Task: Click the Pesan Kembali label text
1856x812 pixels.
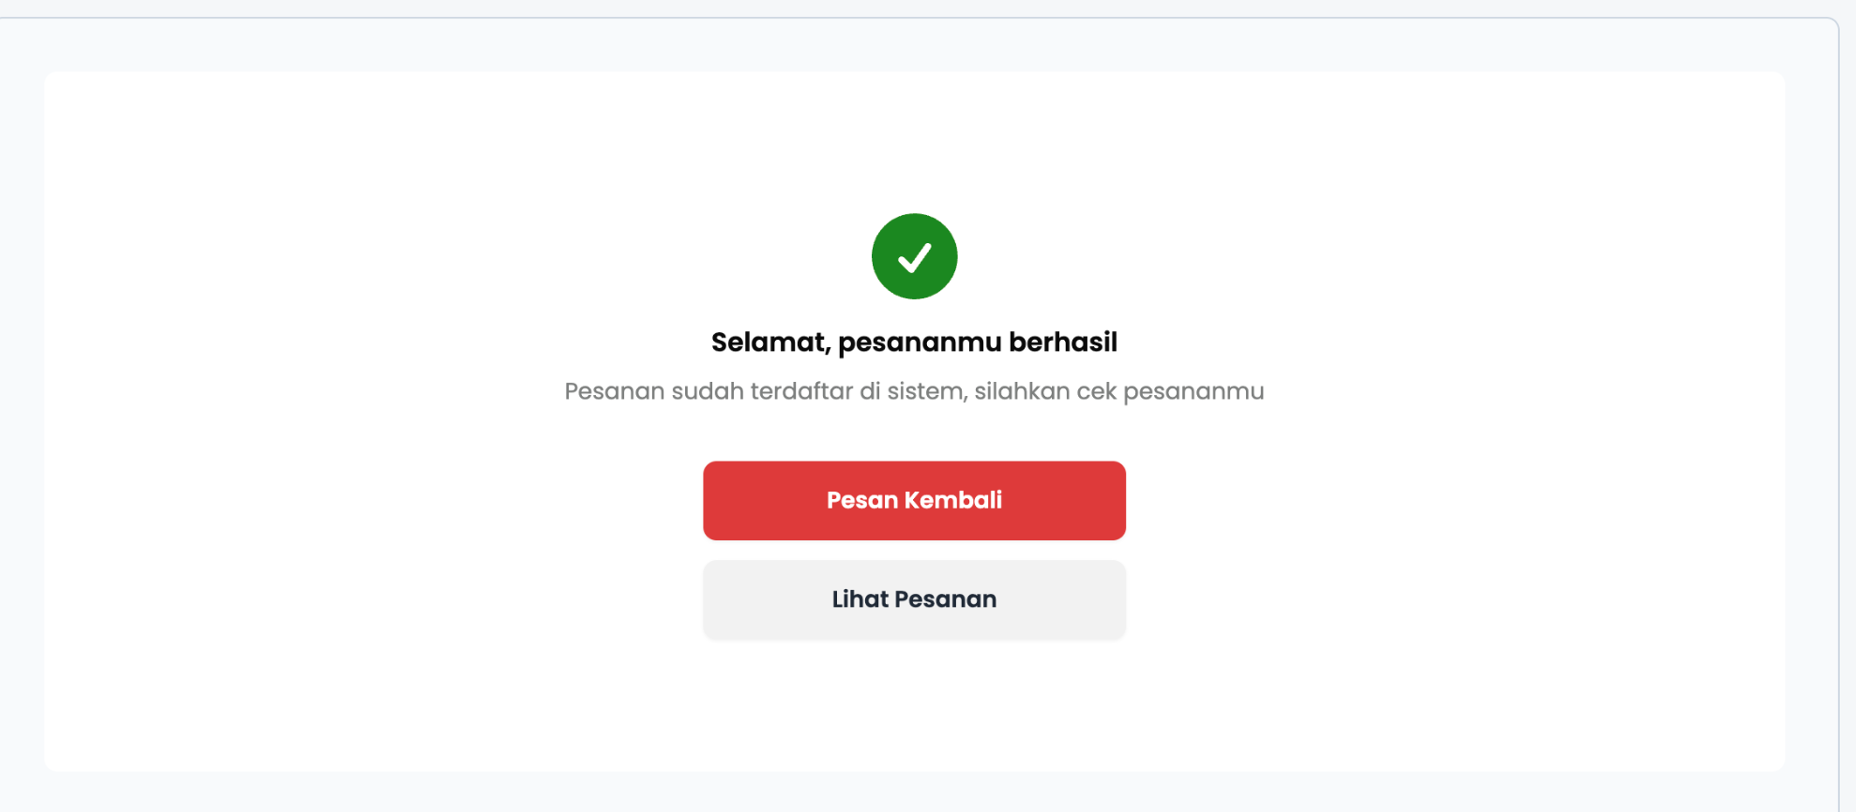Action: (x=914, y=500)
